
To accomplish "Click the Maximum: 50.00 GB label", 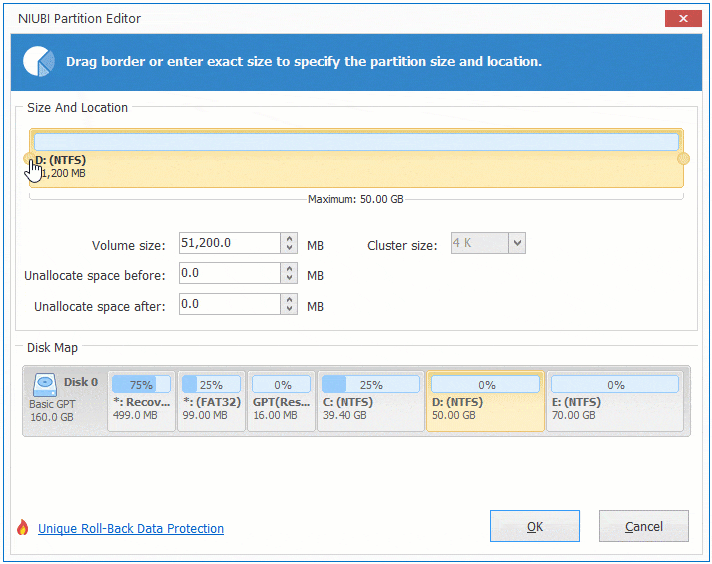I will [x=356, y=199].
